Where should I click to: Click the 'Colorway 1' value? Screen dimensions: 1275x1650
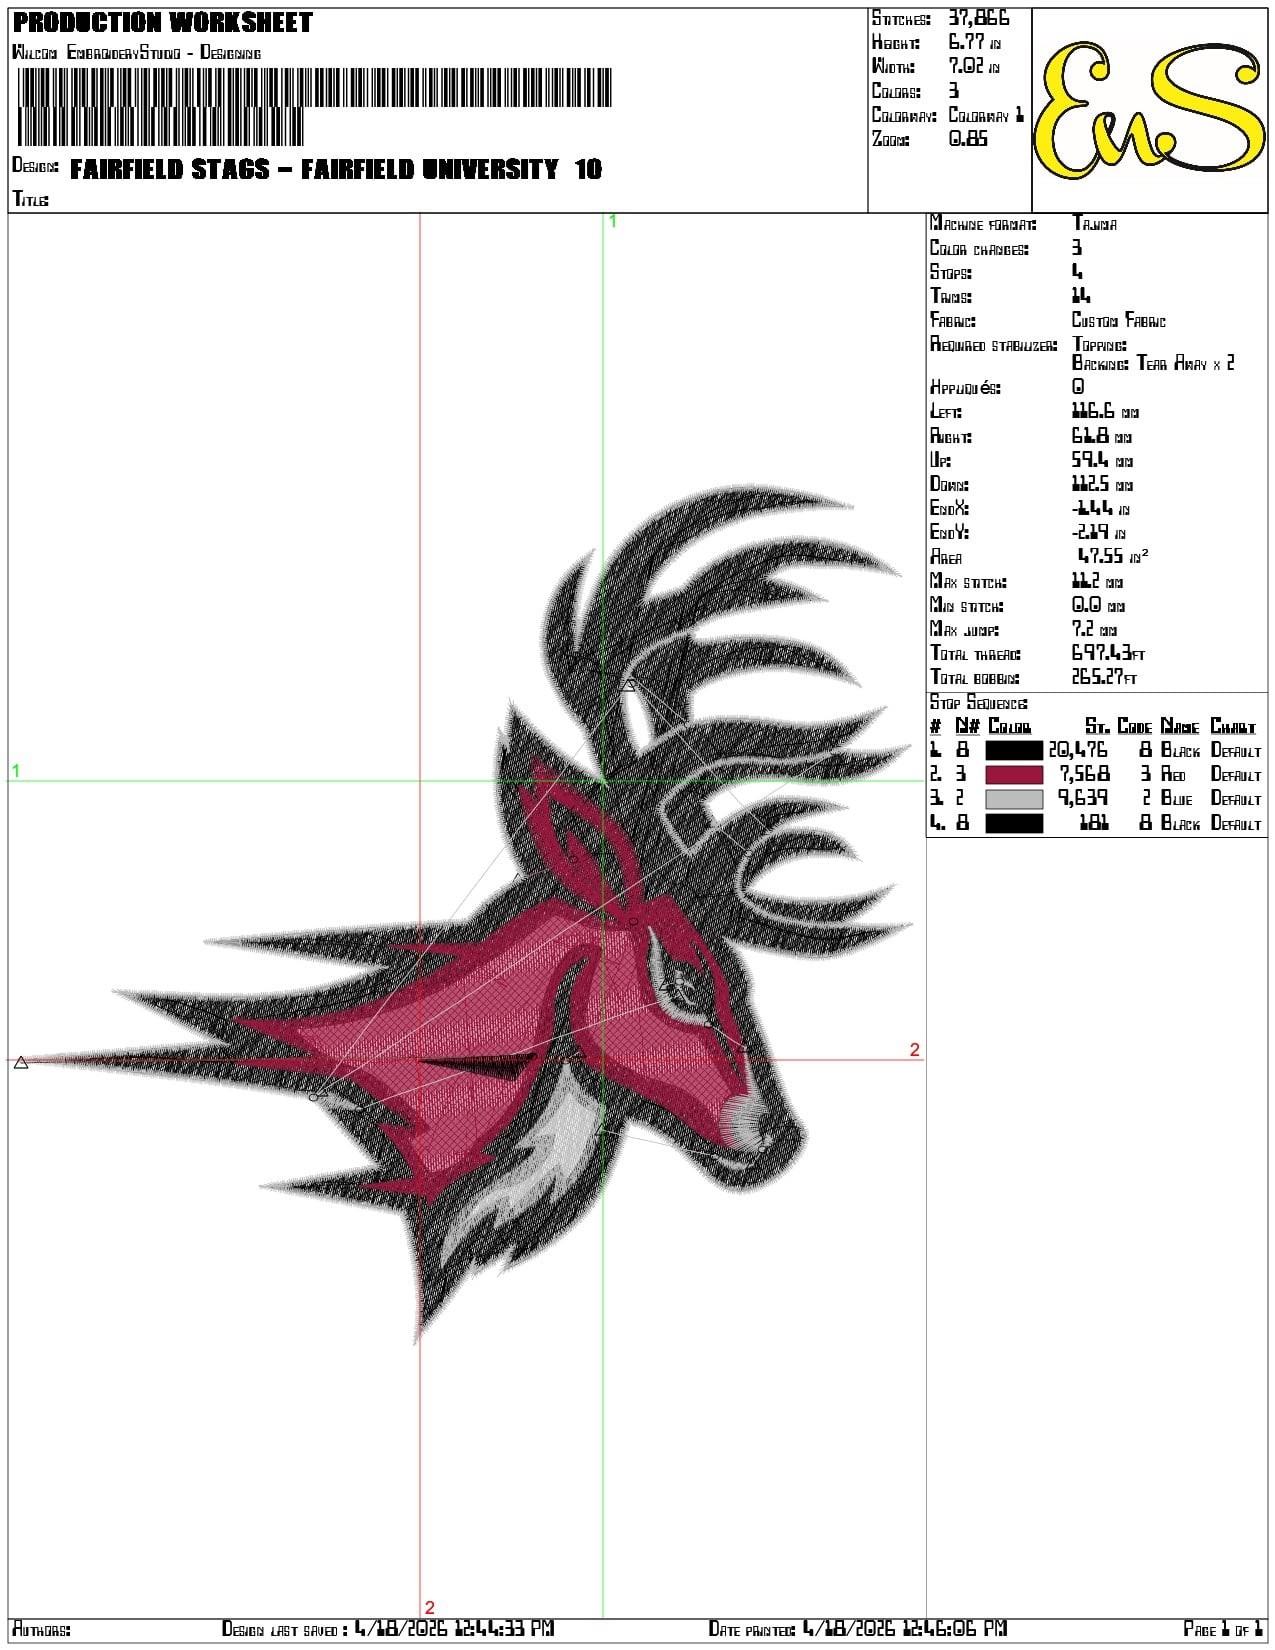(986, 114)
